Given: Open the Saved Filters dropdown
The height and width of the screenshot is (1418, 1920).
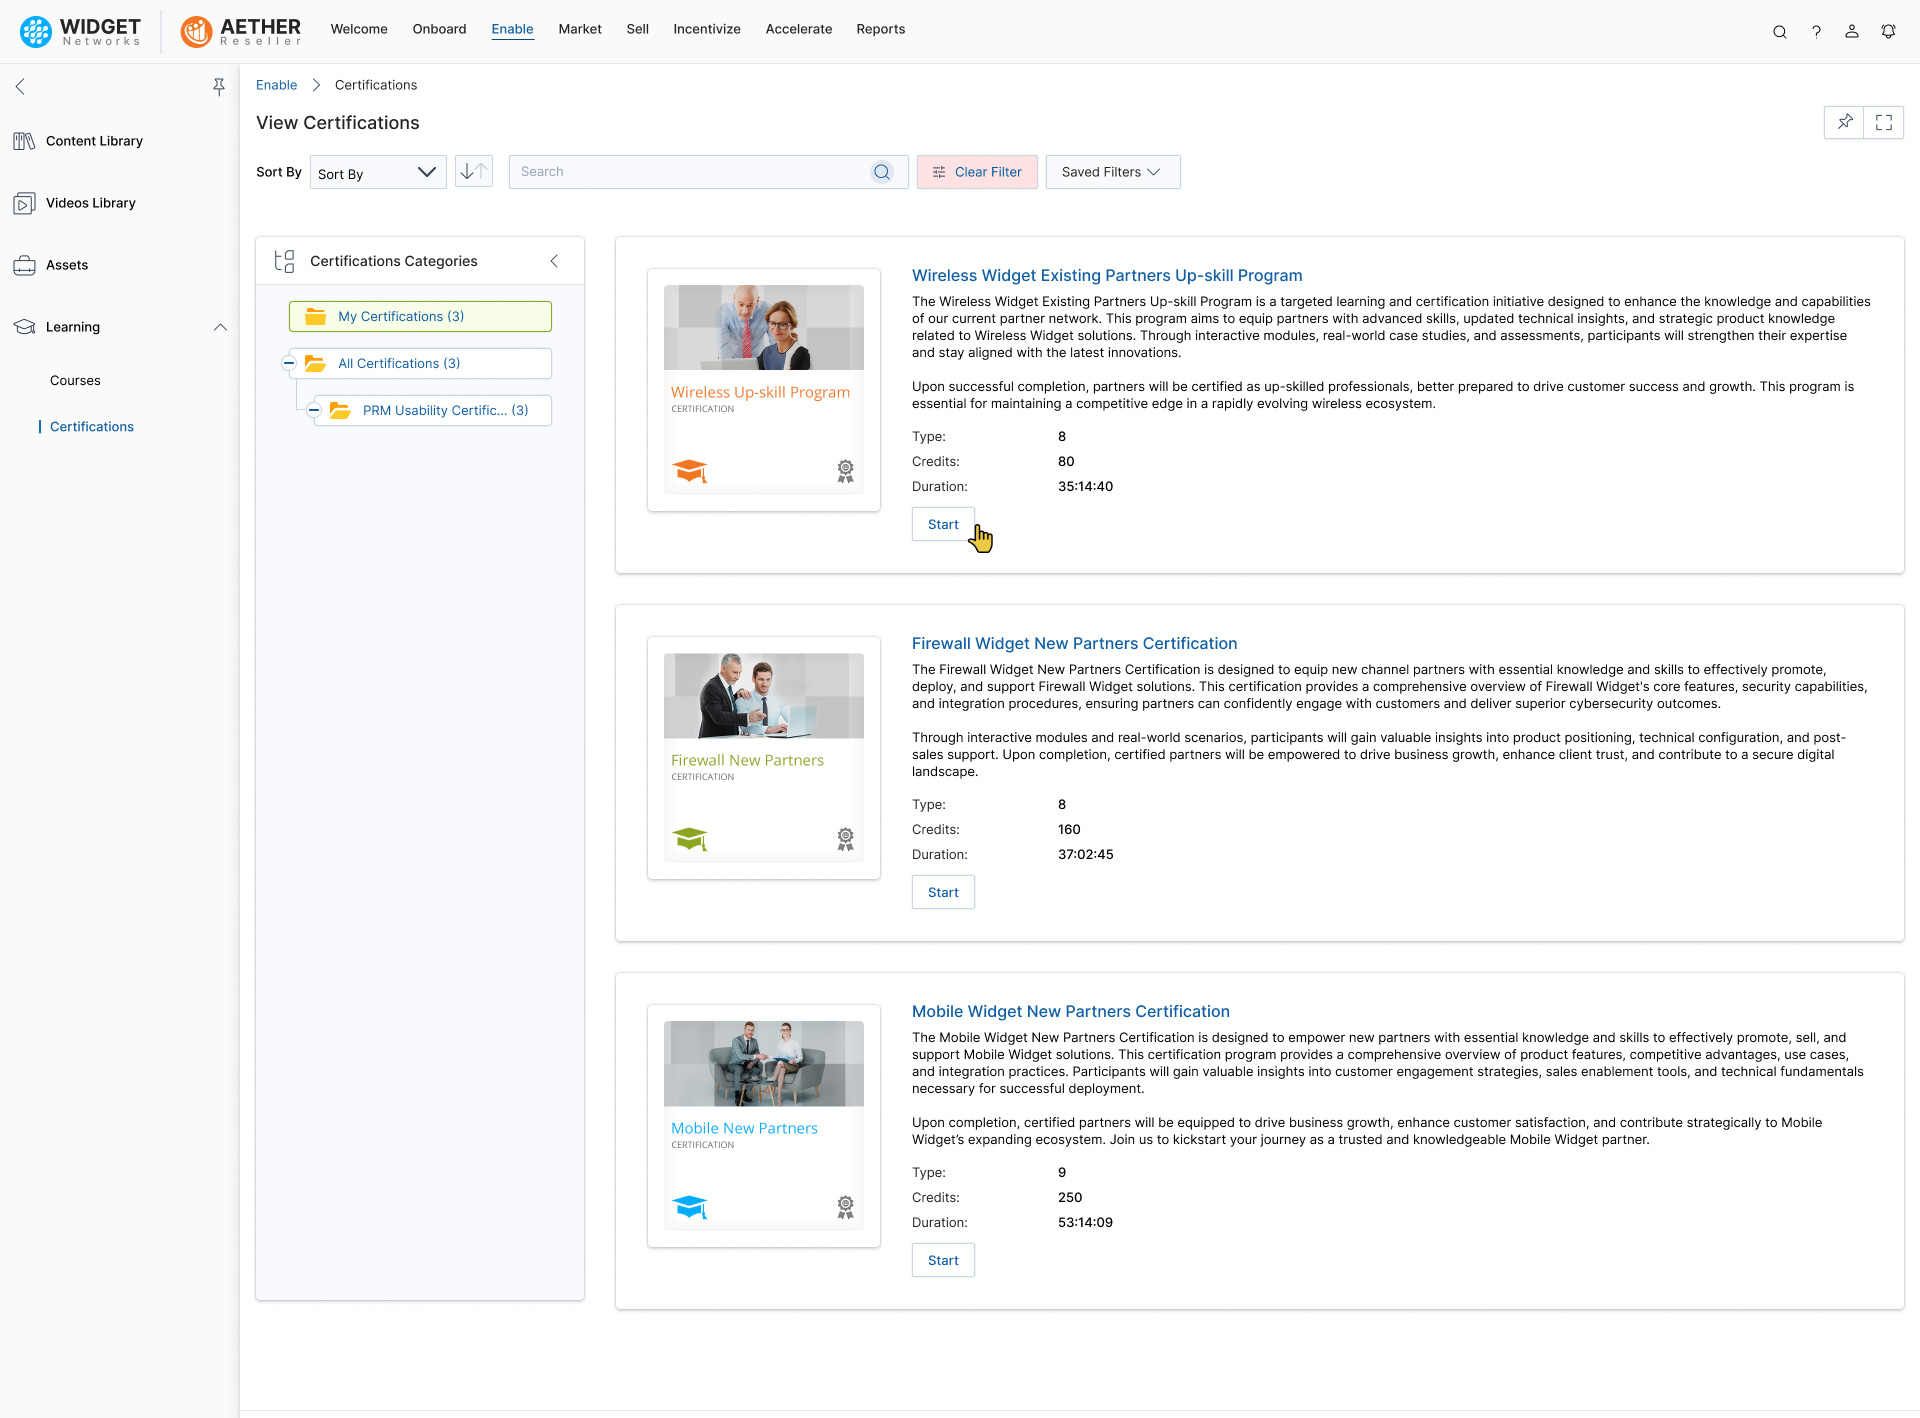Looking at the screenshot, I should pyautogui.click(x=1112, y=171).
